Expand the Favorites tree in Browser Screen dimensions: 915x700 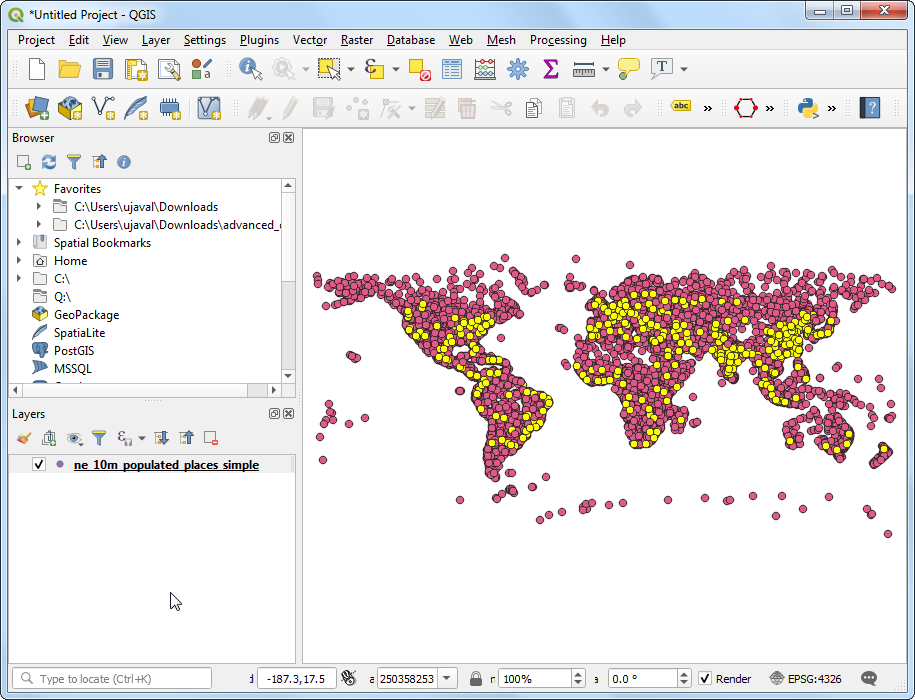pos(19,188)
